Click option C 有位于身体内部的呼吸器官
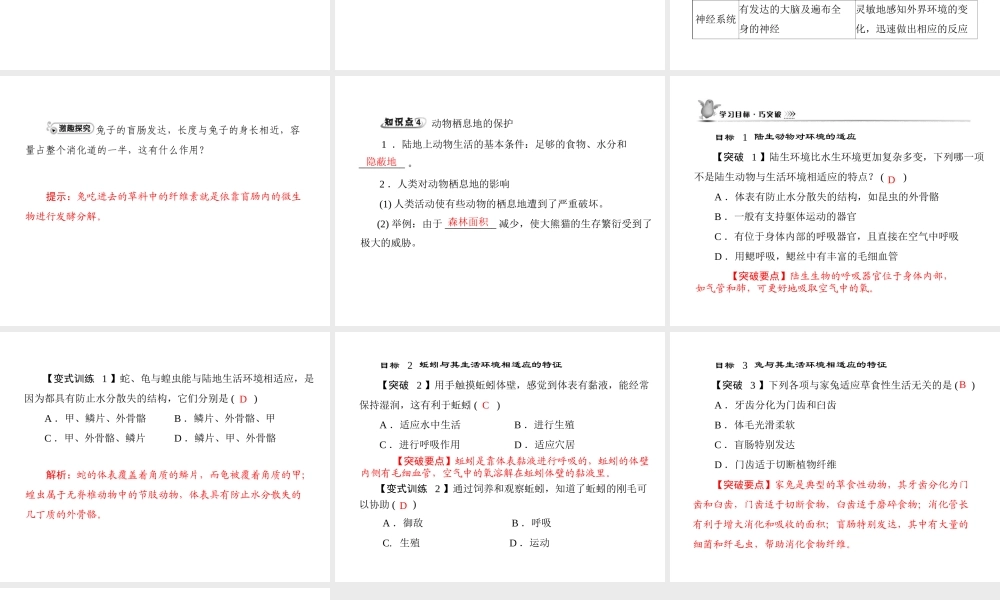The image size is (1000, 600). click(836, 236)
